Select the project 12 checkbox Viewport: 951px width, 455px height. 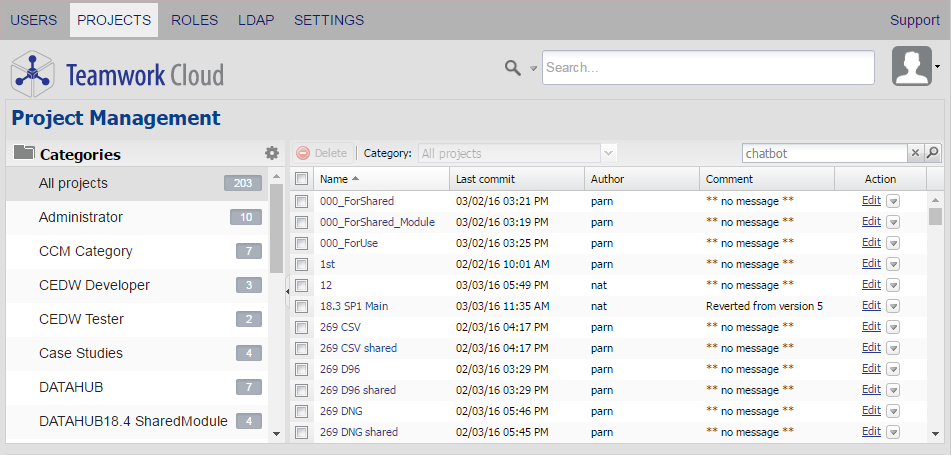coord(301,285)
